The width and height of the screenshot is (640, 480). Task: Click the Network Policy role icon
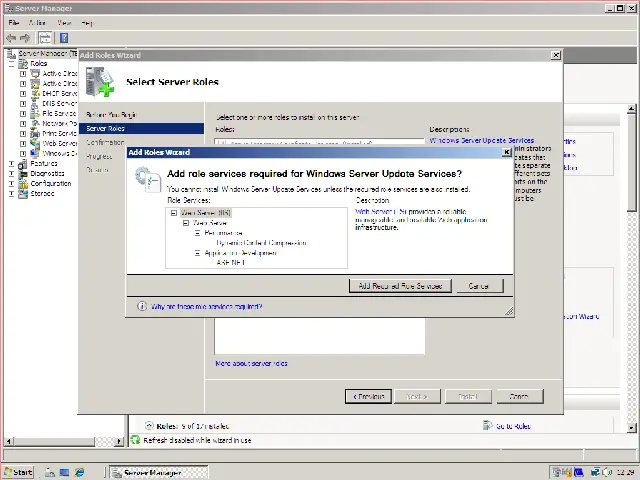point(35,123)
